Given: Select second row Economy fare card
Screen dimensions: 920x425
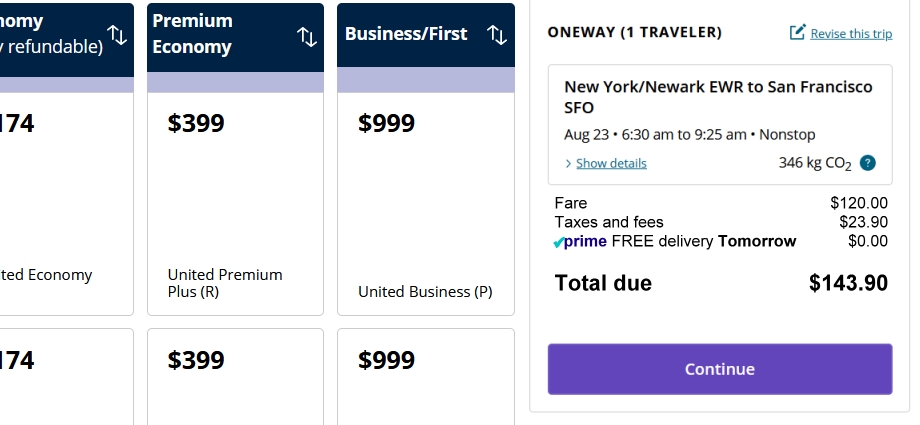Looking at the screenshot, I should (66, 376).
